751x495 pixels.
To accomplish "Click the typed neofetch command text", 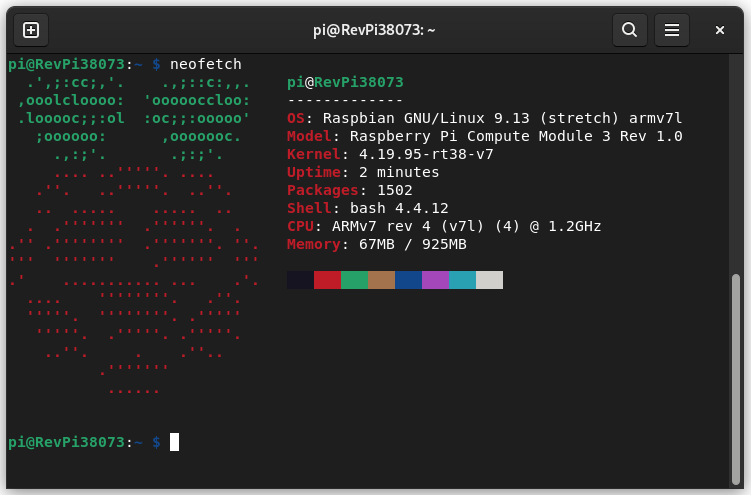I will (x=205, y=64).
